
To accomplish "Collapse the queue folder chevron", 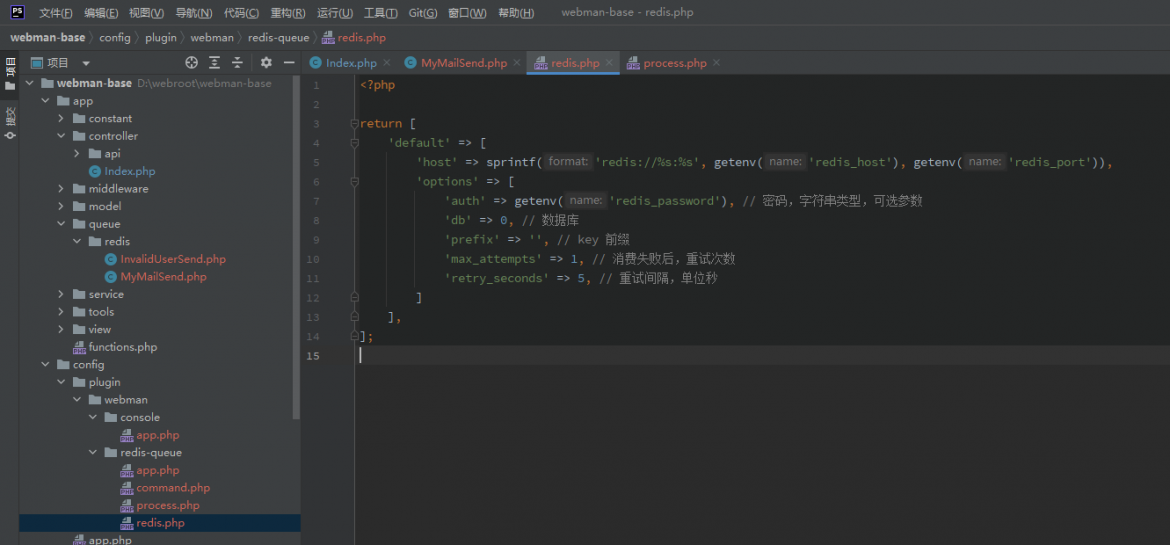I will click(x=60, y=224).
